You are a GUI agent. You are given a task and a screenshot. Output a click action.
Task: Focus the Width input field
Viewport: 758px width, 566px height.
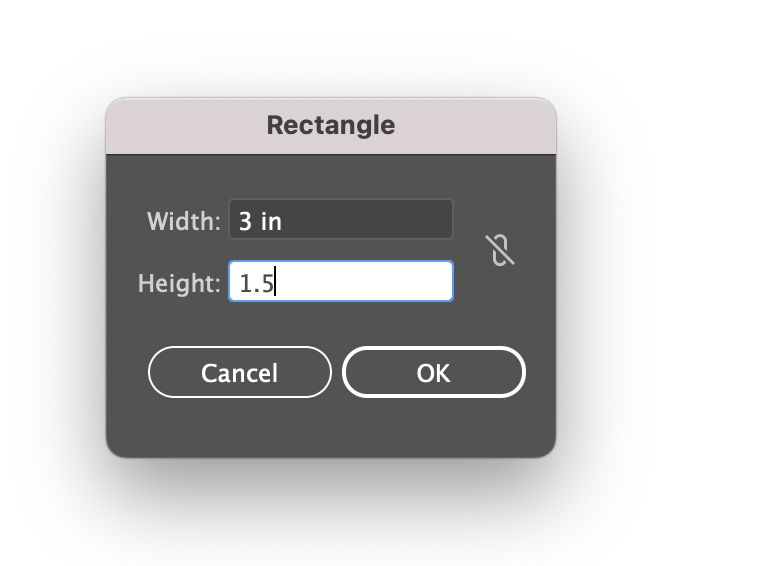tap(341, 219)
